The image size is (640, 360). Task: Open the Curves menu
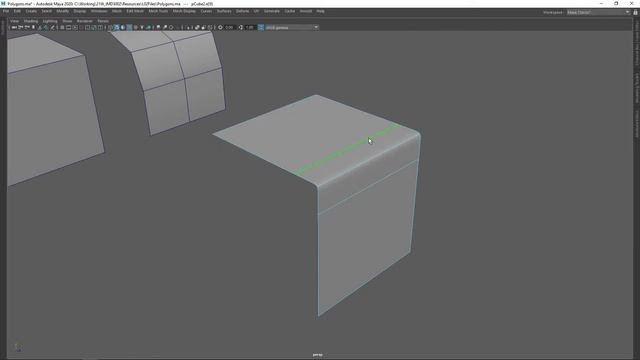(206, 11)
